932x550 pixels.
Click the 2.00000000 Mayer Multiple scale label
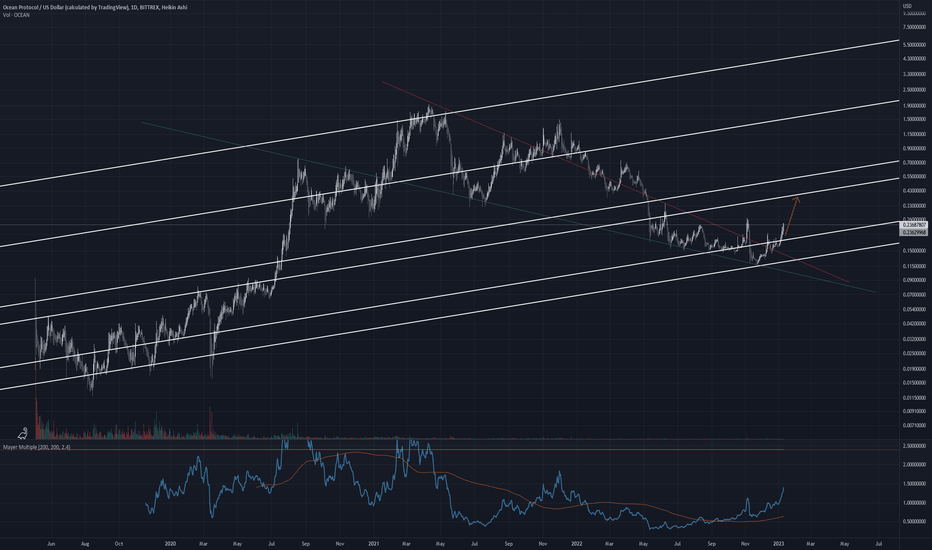(914, 465)
